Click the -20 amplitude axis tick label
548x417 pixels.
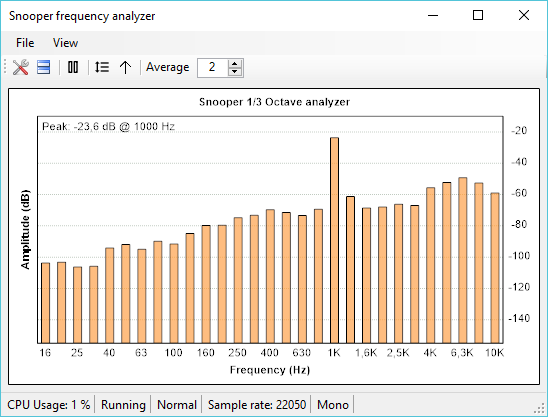pyautogui.click(x=519, y=131)
